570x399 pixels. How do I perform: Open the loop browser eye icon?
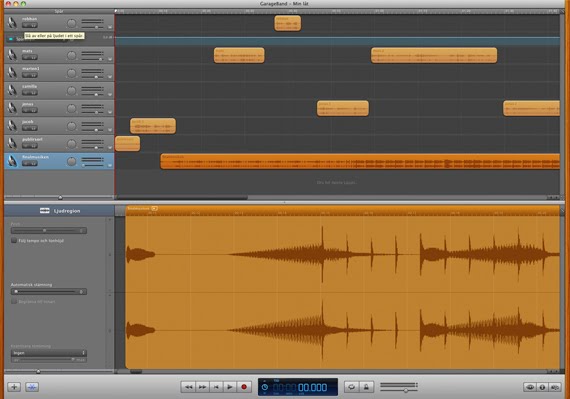530,387
